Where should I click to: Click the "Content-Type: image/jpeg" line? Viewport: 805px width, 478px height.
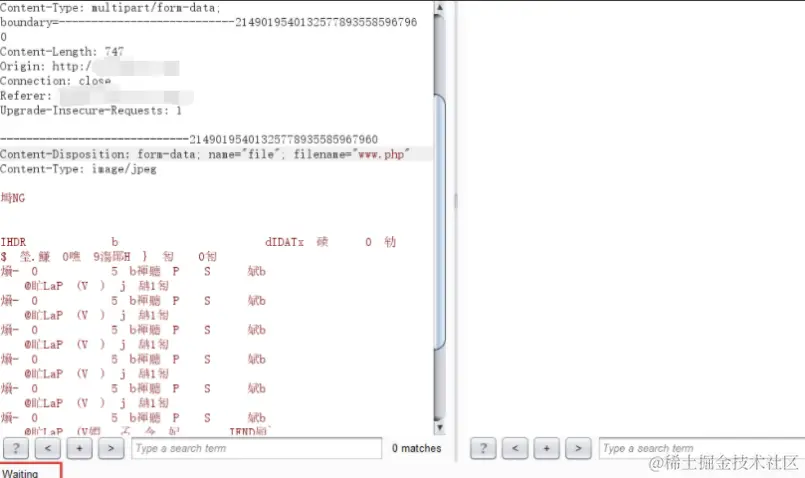(78, 169)
